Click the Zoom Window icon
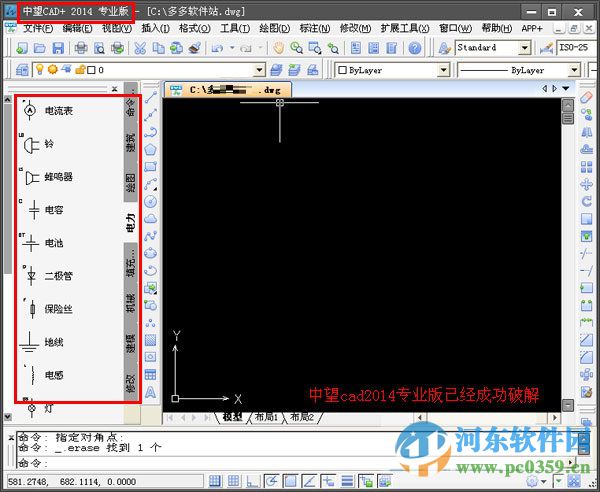This screenshot has width=600, height=492. pyautogui.click(x=315, y=48)
